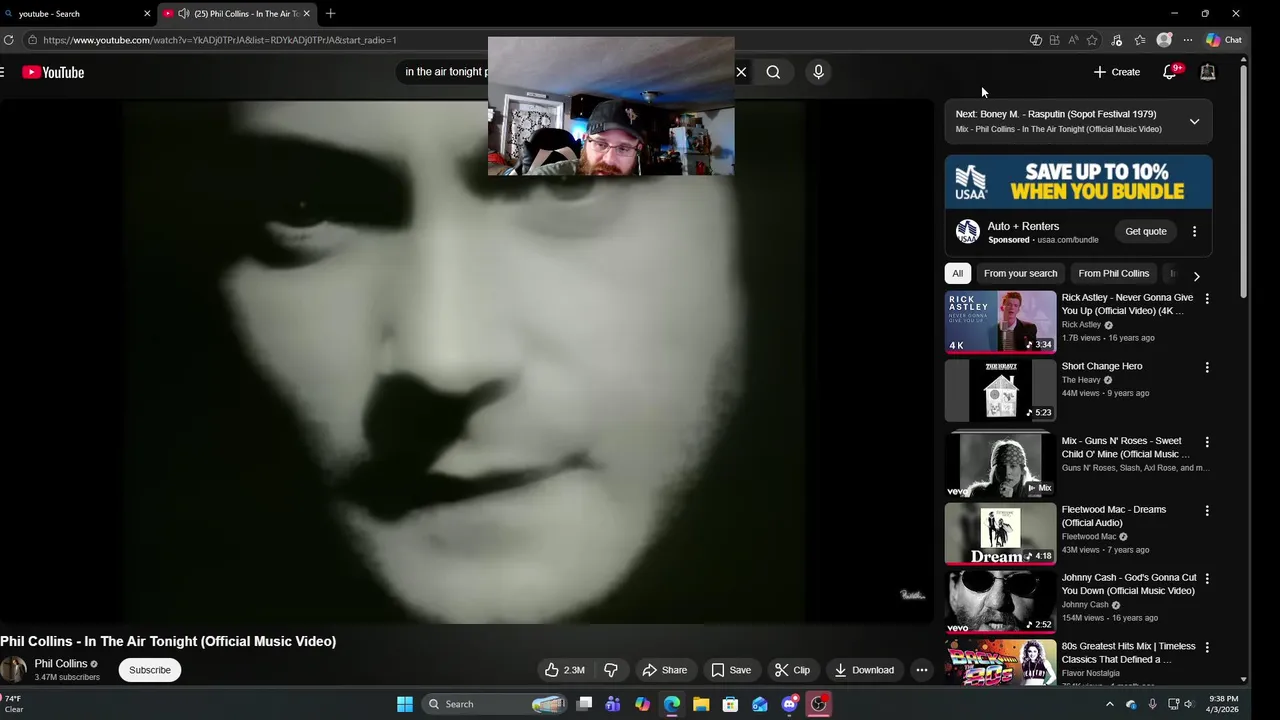This screenshot has height=720, width=1280.
Task: Open more options for Short Change Hero
Action: tap(1207, 367)
